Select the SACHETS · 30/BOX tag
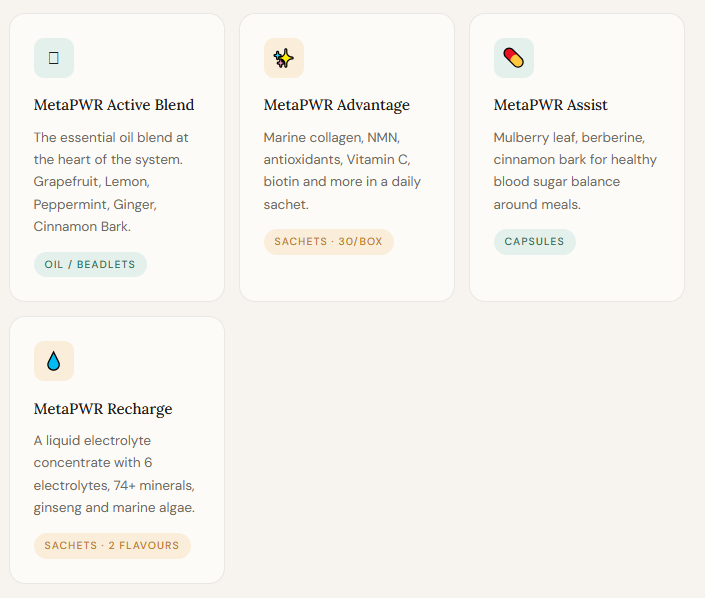 coord(329,242)
